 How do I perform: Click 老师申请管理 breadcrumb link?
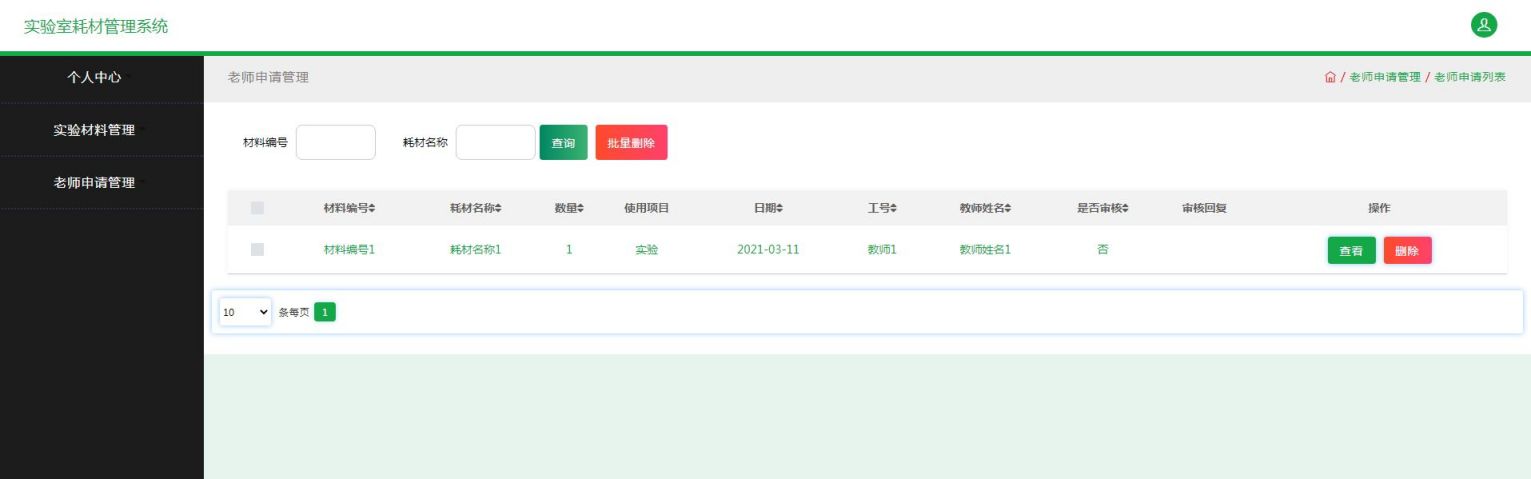pos(1385,78)
